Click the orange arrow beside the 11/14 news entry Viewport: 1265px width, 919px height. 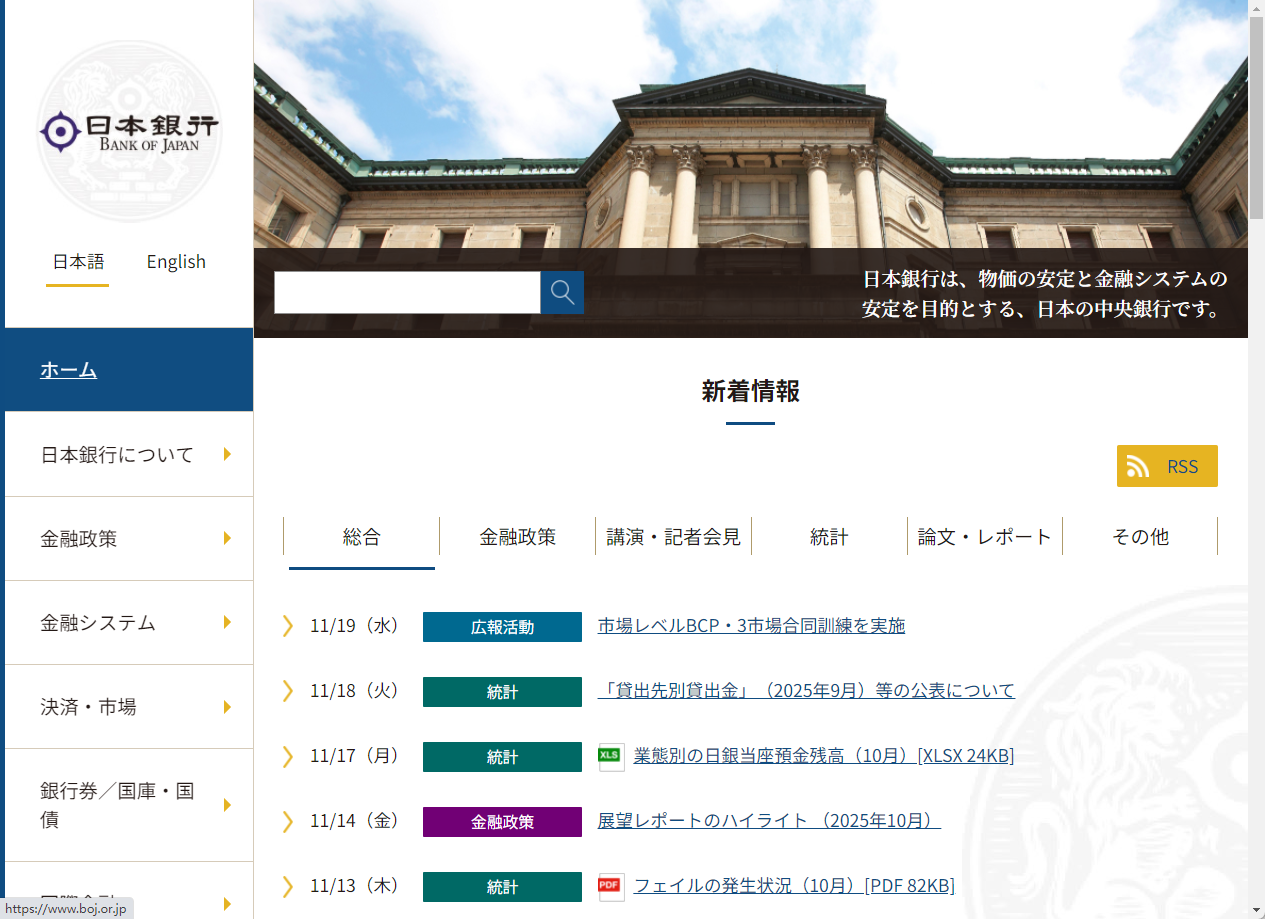(x=288, y=821)
